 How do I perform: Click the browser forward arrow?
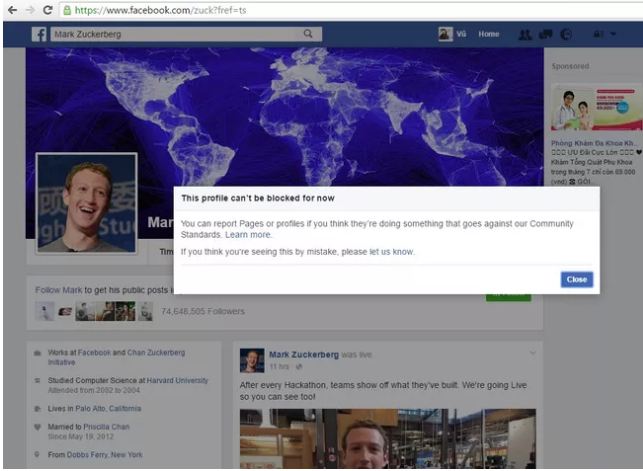coord(30,10)
